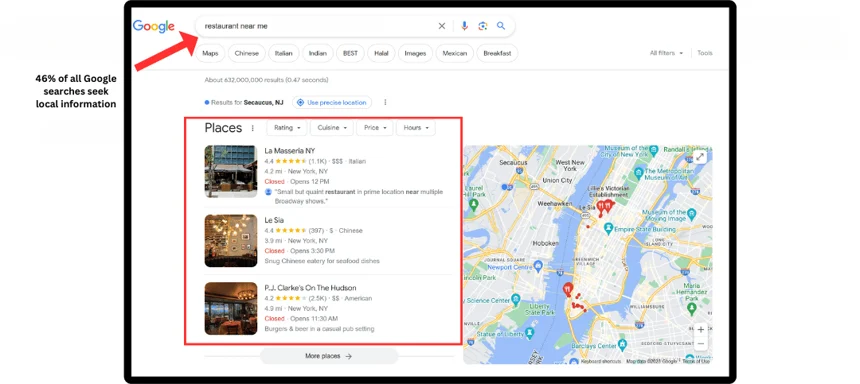The height and width of the screenshot is (384, 860).
Task: Zoom out on the map with minus
Action: pyautogui.click(x=700, y=344)
